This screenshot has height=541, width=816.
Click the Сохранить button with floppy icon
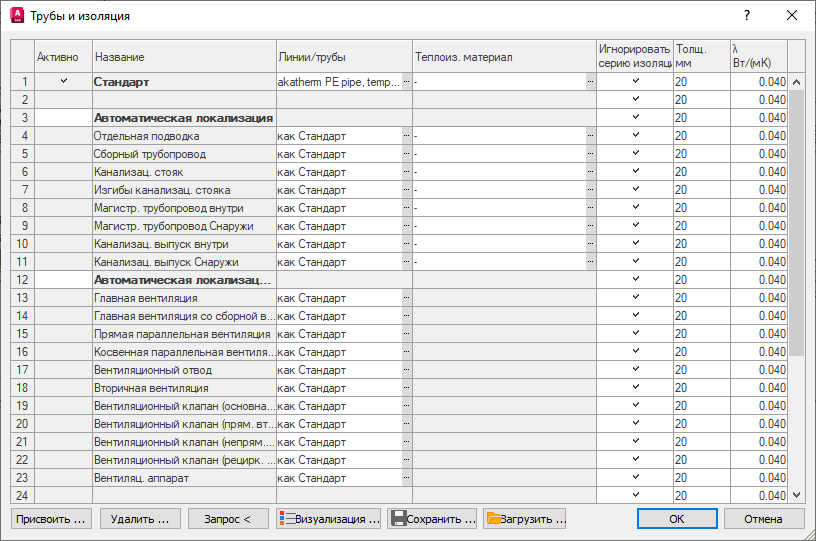[x=432, y=519]
